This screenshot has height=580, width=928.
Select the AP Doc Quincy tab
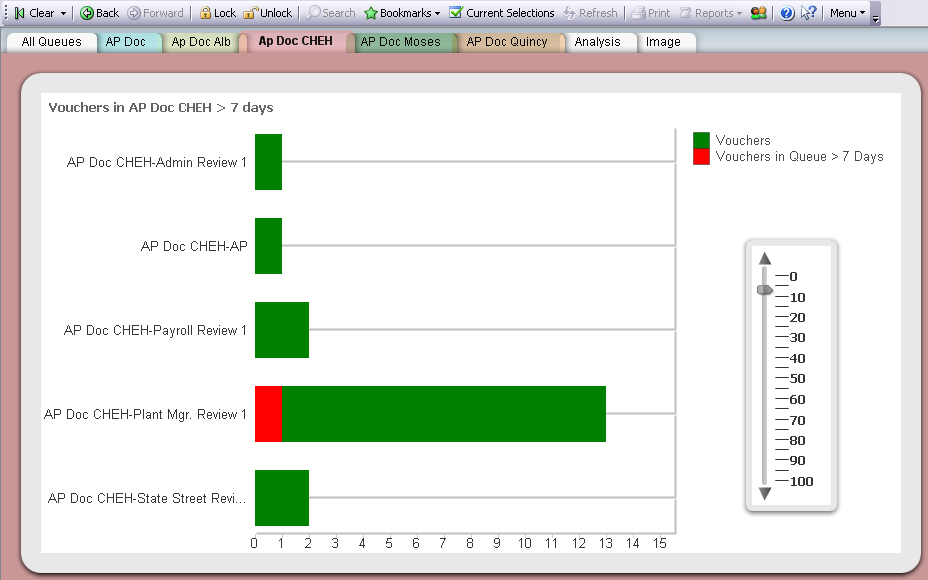pos(507,42)
